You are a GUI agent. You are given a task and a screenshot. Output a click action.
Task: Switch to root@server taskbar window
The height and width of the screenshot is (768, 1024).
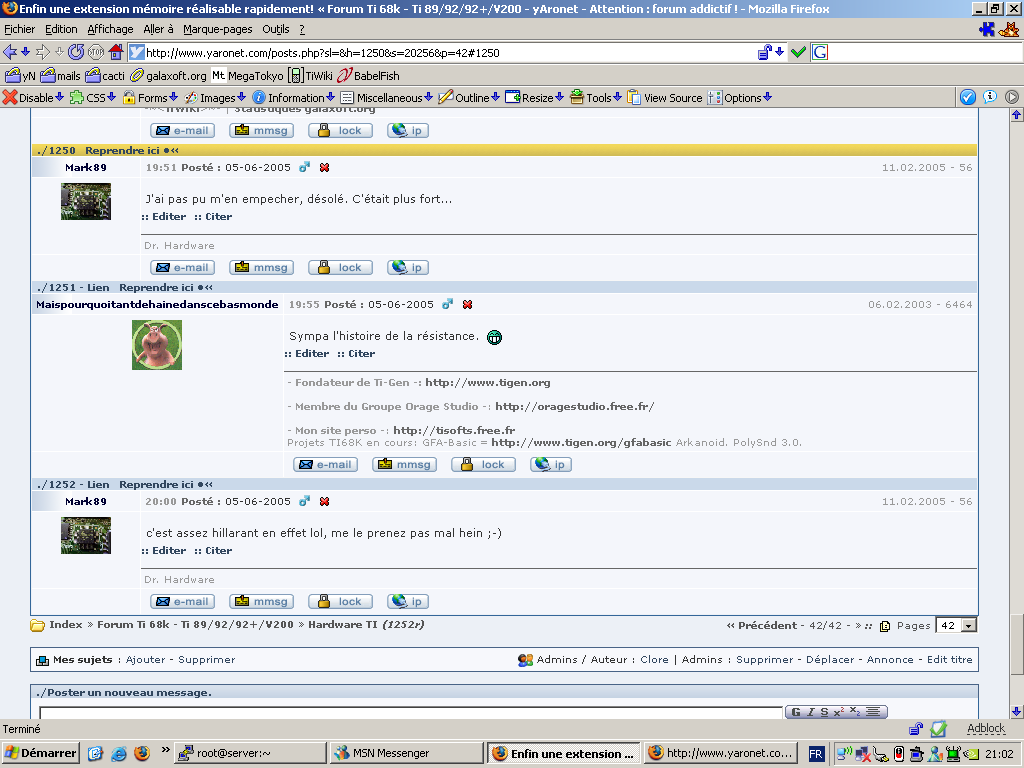click(x=250, y=753)
